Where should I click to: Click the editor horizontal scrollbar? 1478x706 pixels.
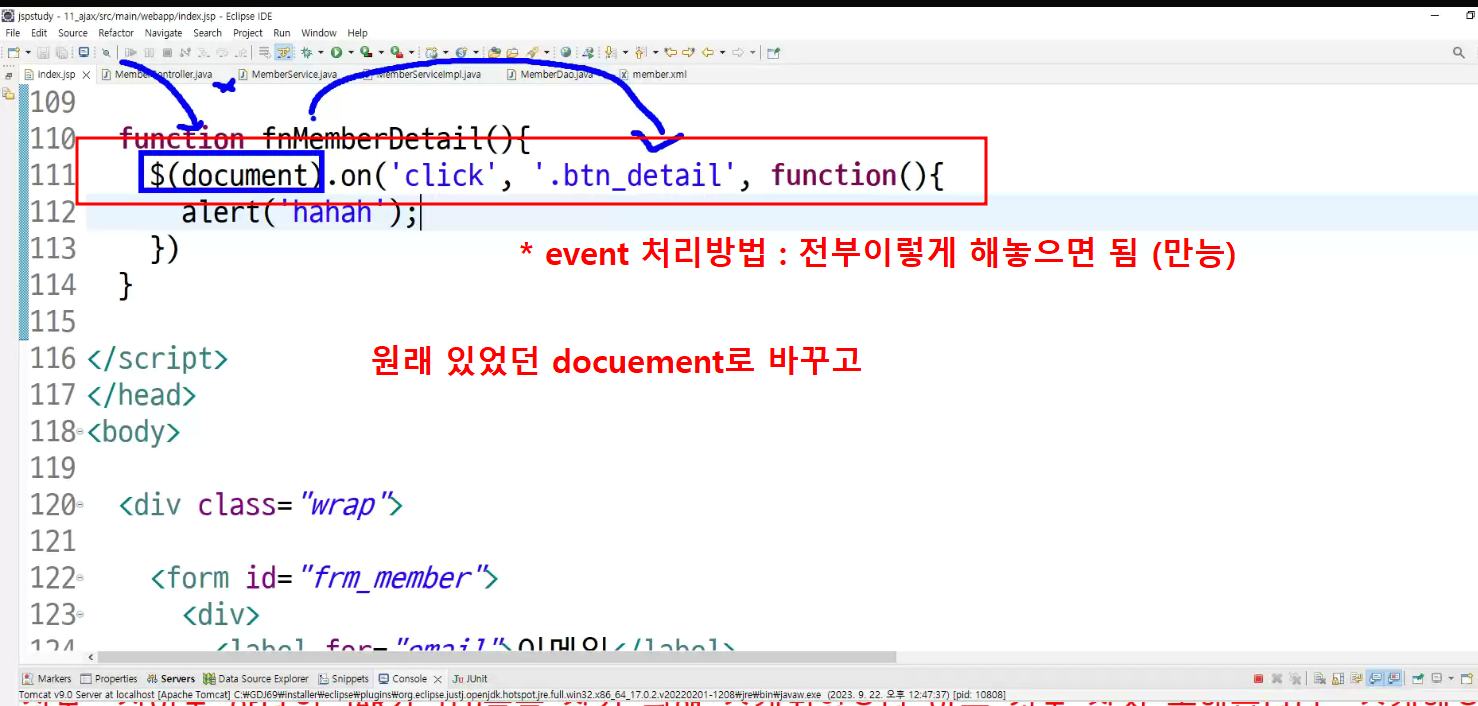(x=495, y=657)
